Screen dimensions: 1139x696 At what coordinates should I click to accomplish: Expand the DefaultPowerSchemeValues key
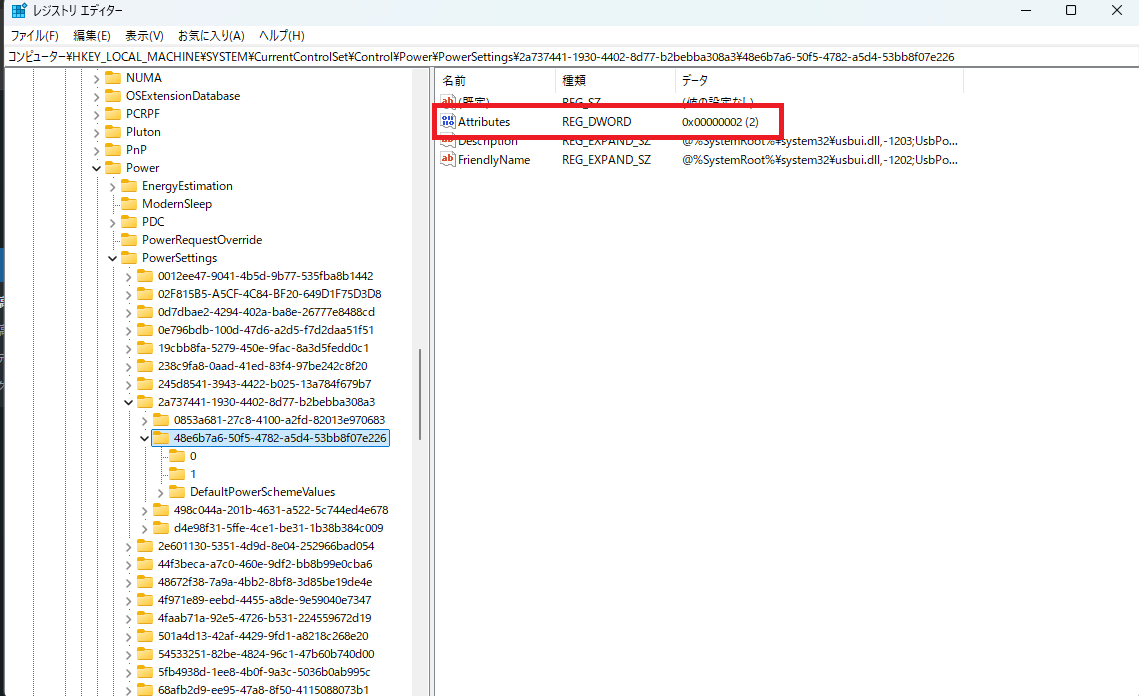(160, 492)
